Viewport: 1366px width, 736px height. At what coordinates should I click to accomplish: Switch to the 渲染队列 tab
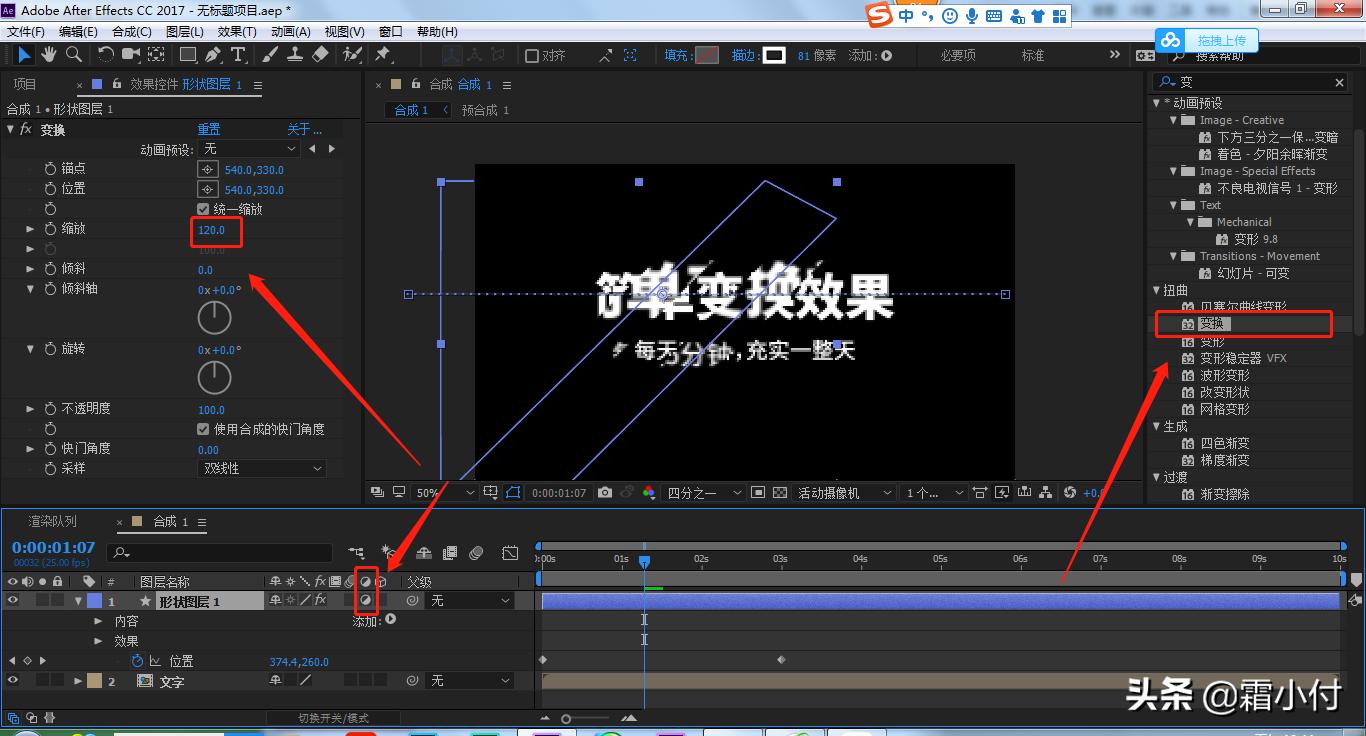point(53,521)
